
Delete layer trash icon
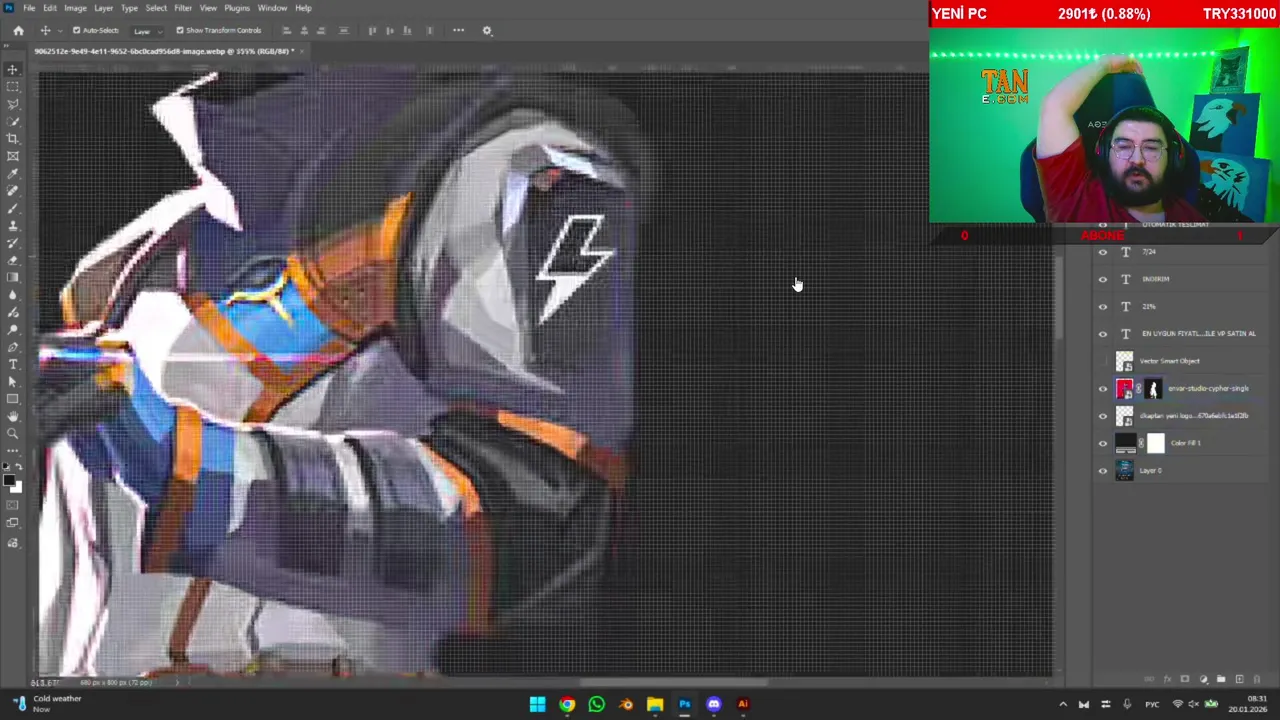click(x=1256, y=679)
